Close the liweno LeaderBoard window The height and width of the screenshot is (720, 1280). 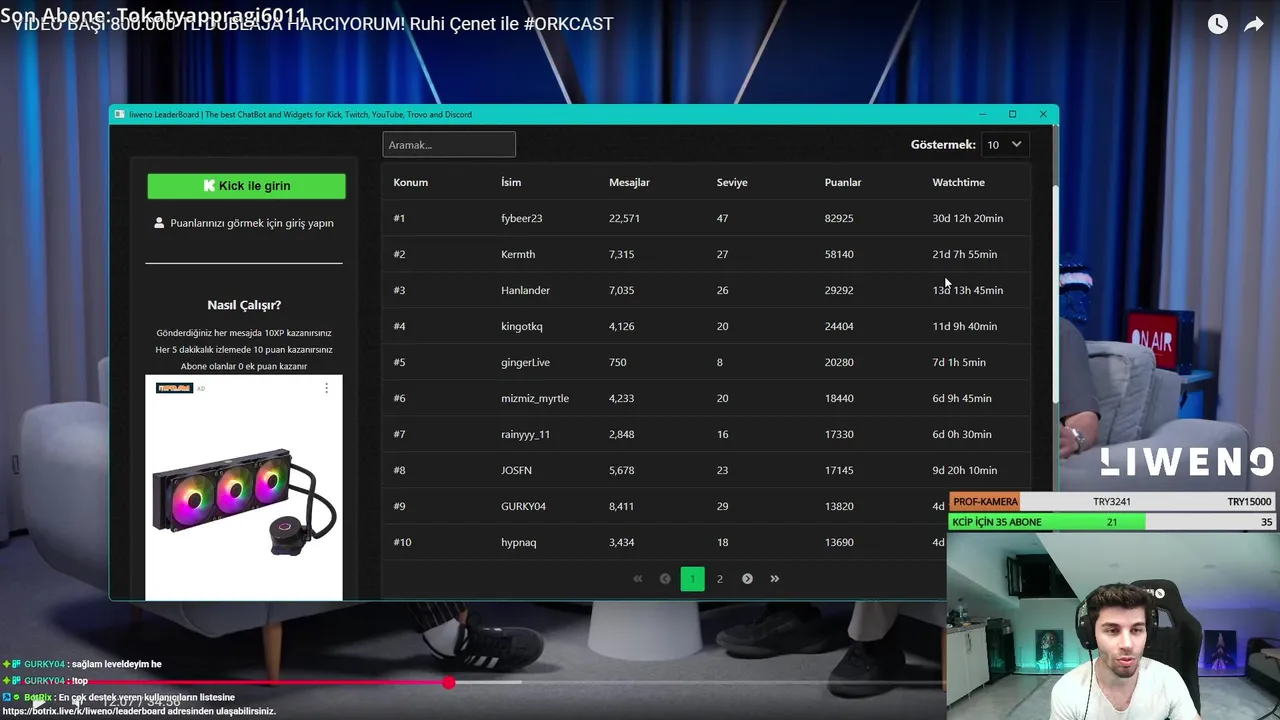click(1043, 114)
